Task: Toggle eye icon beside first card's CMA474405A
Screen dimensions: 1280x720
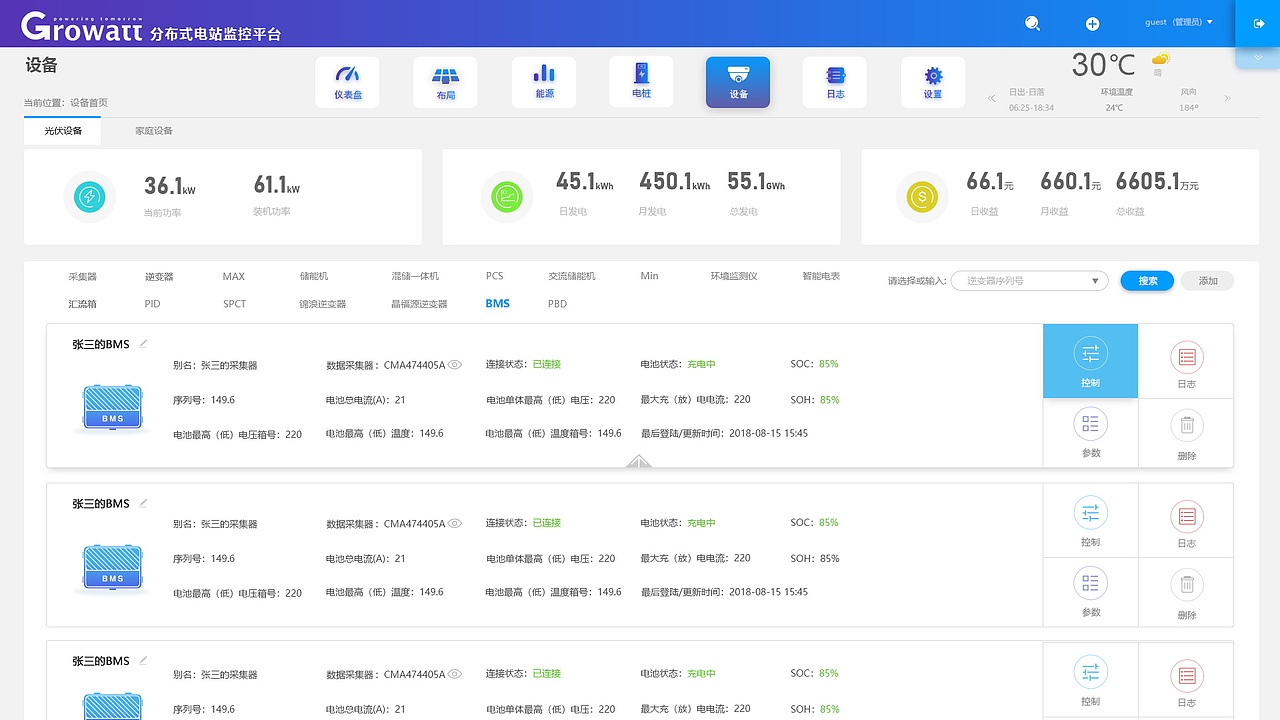Action: [455, 365]
